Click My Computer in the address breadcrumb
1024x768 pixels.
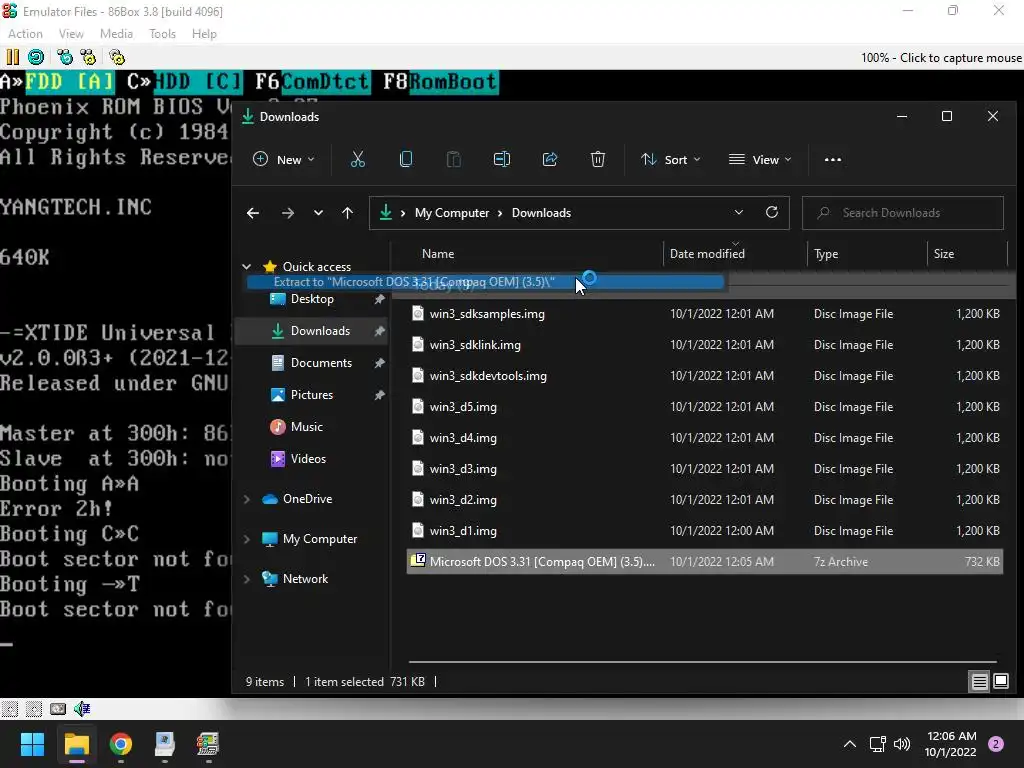click(x=452, y=213)
